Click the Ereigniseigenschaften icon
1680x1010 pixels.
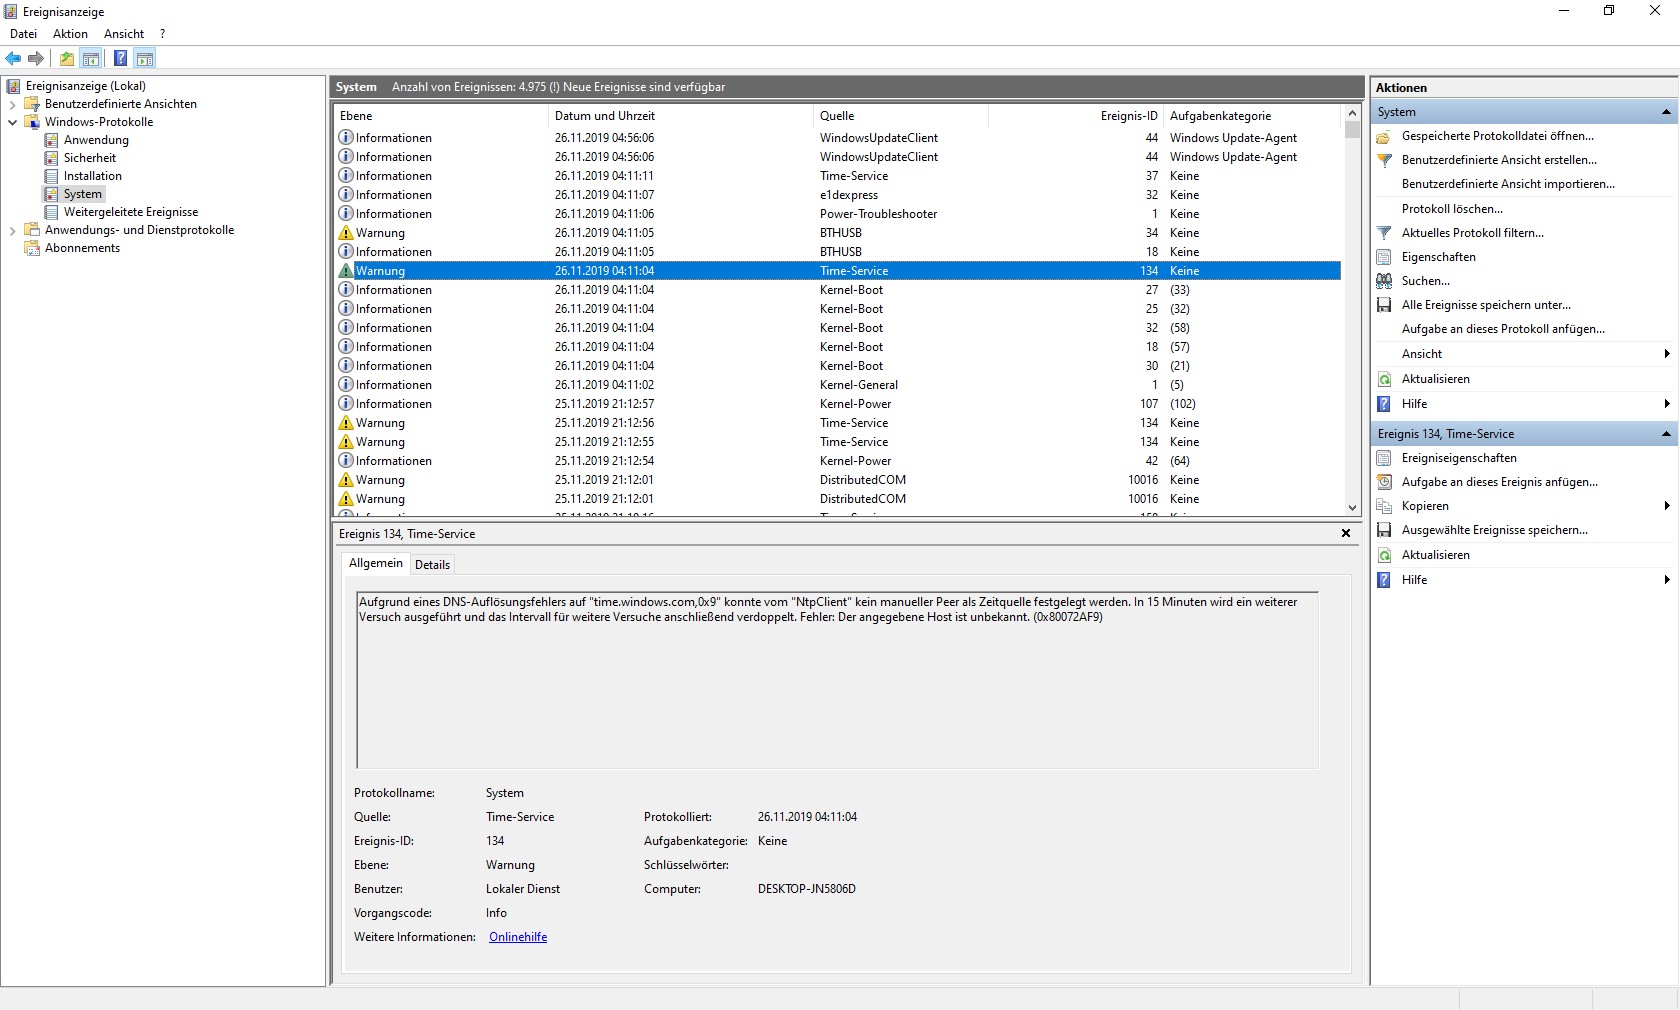pyautogui.click(x=1384, y=458)
